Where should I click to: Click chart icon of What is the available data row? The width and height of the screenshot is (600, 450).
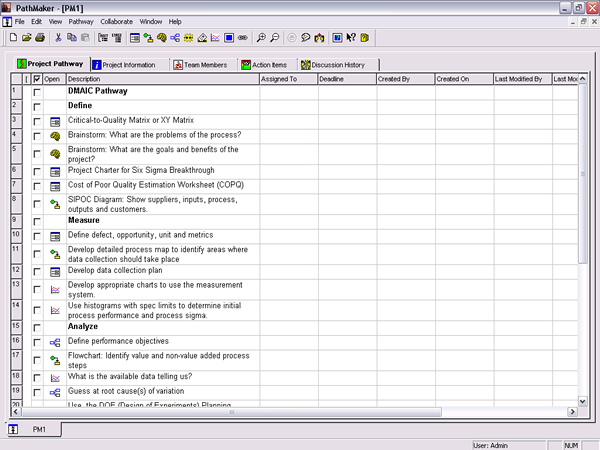[55, 378]
